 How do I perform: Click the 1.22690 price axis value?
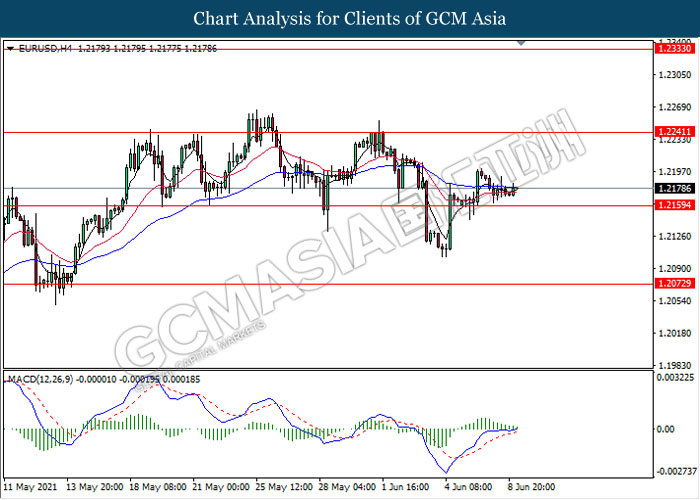[674, 107]
